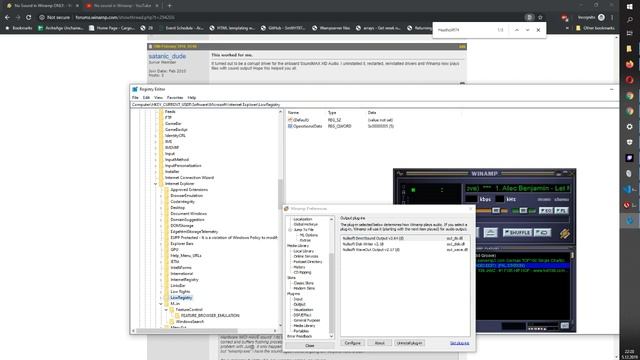Select the highlighted blue Winamp playlist entry

click(x=522, y=265)
